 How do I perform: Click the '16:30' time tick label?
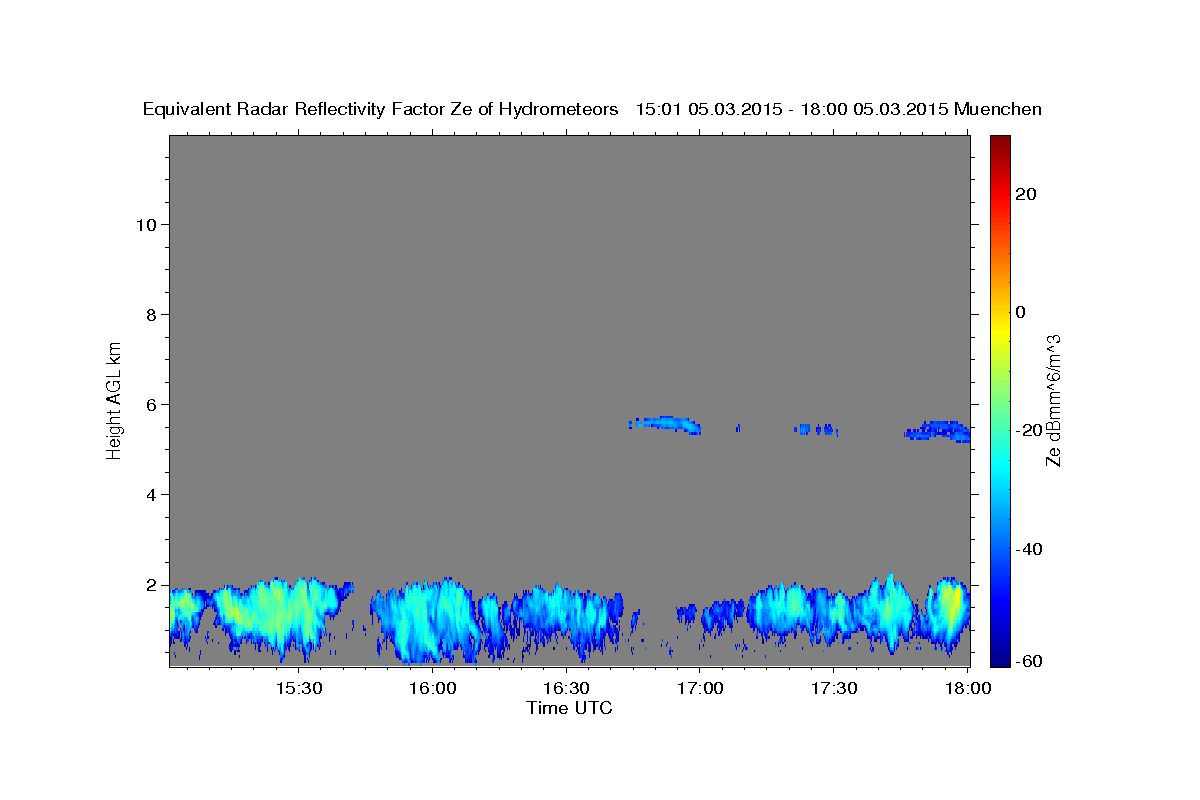tap(567, 689)
